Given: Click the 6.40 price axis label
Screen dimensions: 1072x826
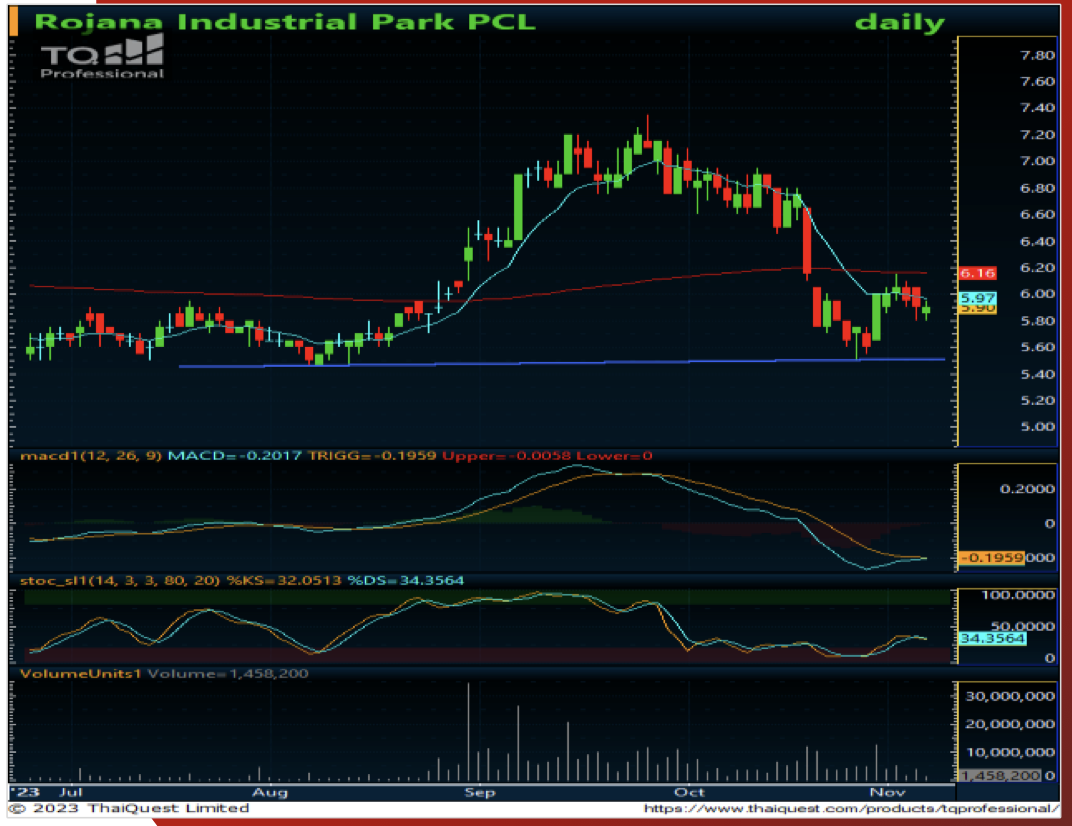Looking at the screenshot, I should 1037,241.
